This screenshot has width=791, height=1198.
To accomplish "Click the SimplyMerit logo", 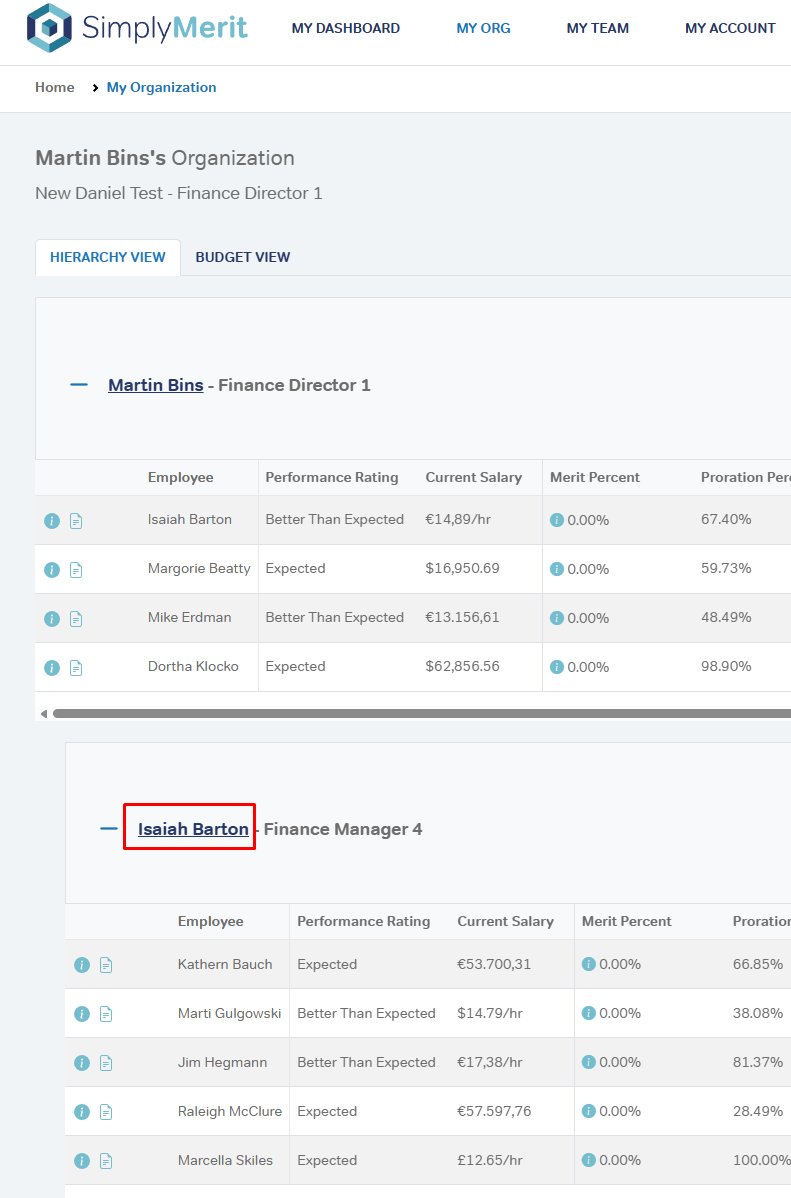I will click(137, 28).
